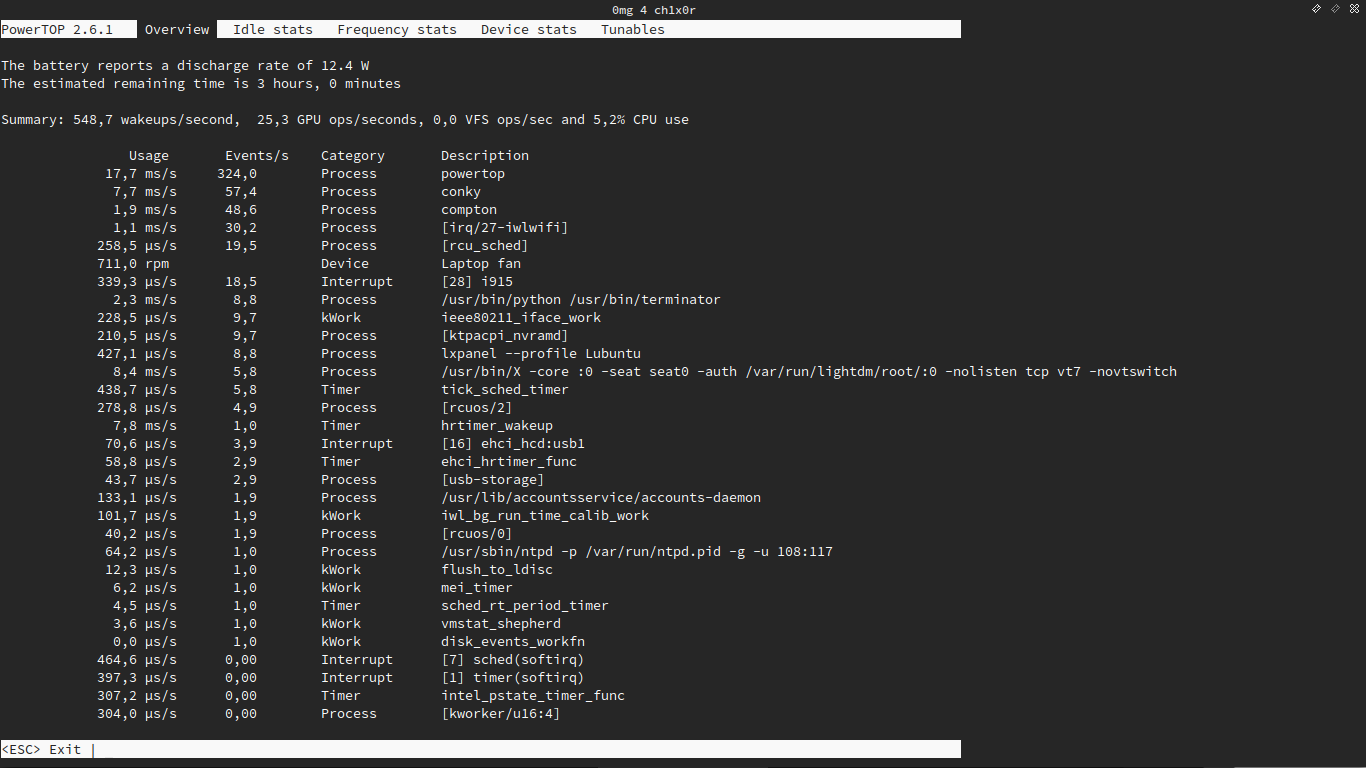Select the iwl_bg_run_time_calib_work description
This screenshot has width=1366, height=768.
coord(545,515)
